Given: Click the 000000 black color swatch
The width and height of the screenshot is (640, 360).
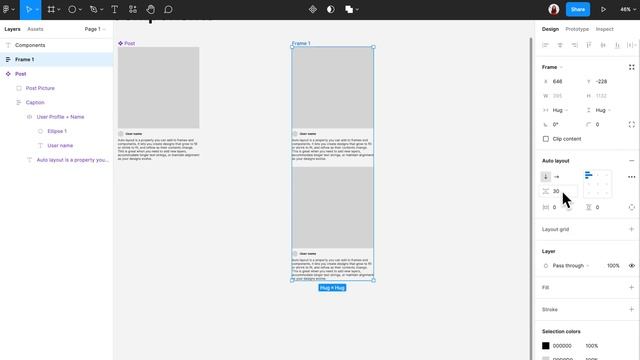Looking at the screenshot, I should pos(546,346).
